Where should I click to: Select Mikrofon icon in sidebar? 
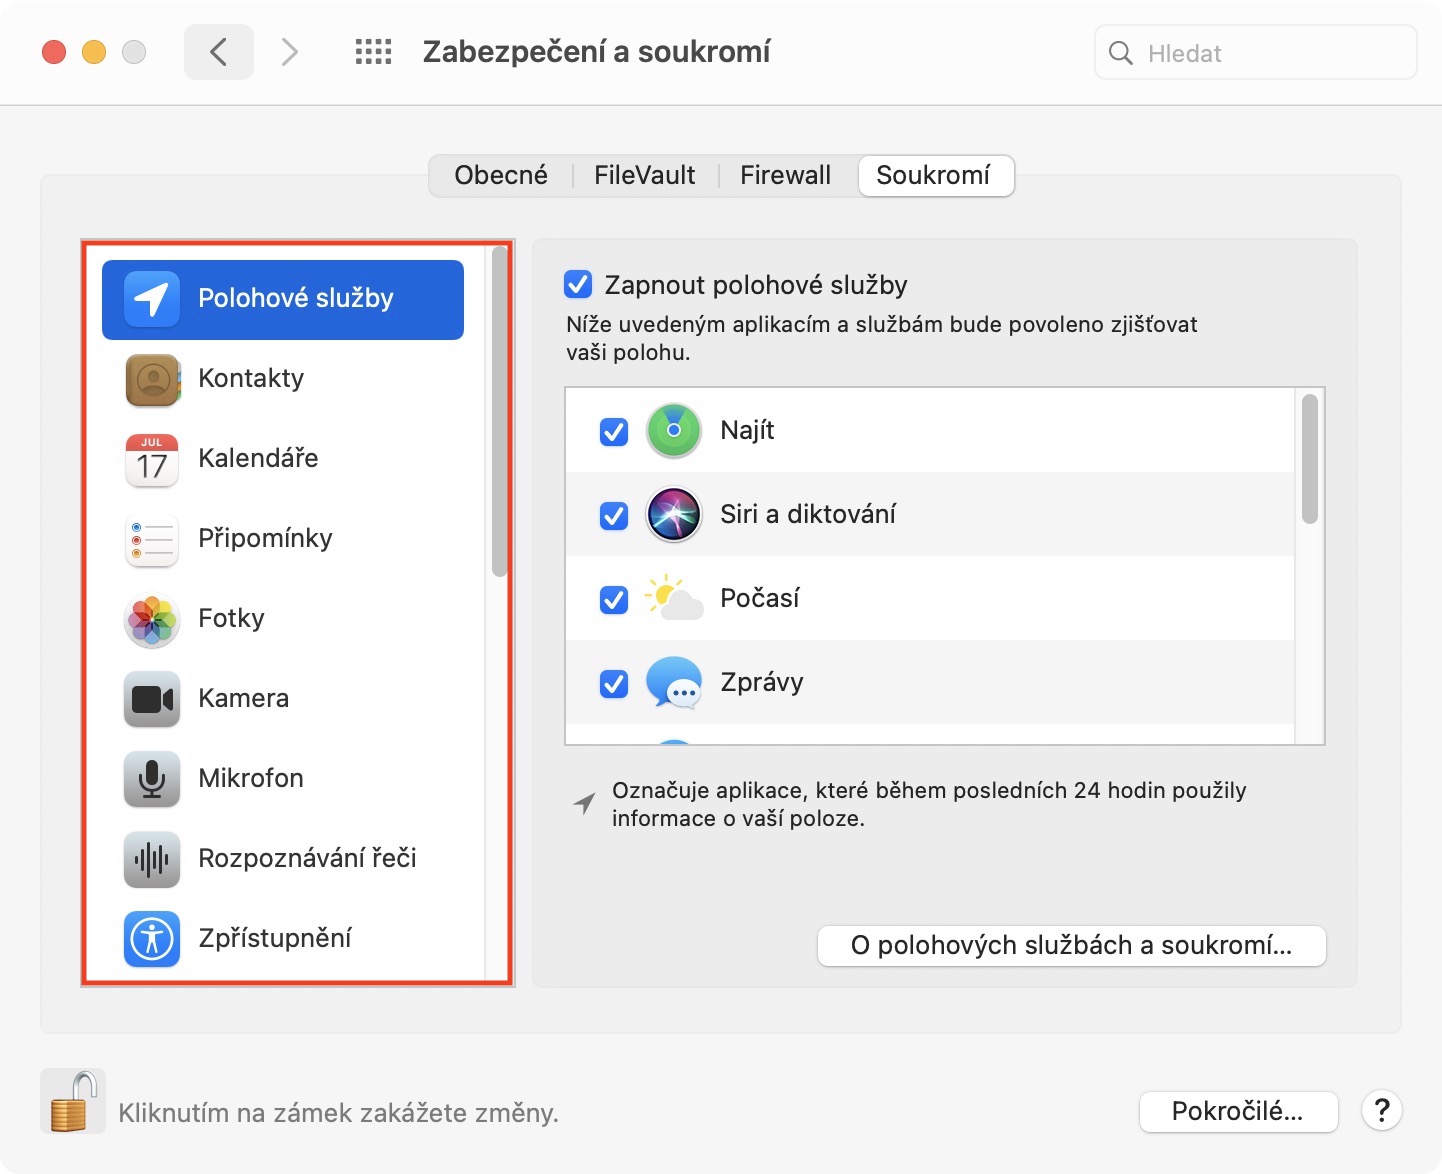pyautogui.click(x=152, y=779)
